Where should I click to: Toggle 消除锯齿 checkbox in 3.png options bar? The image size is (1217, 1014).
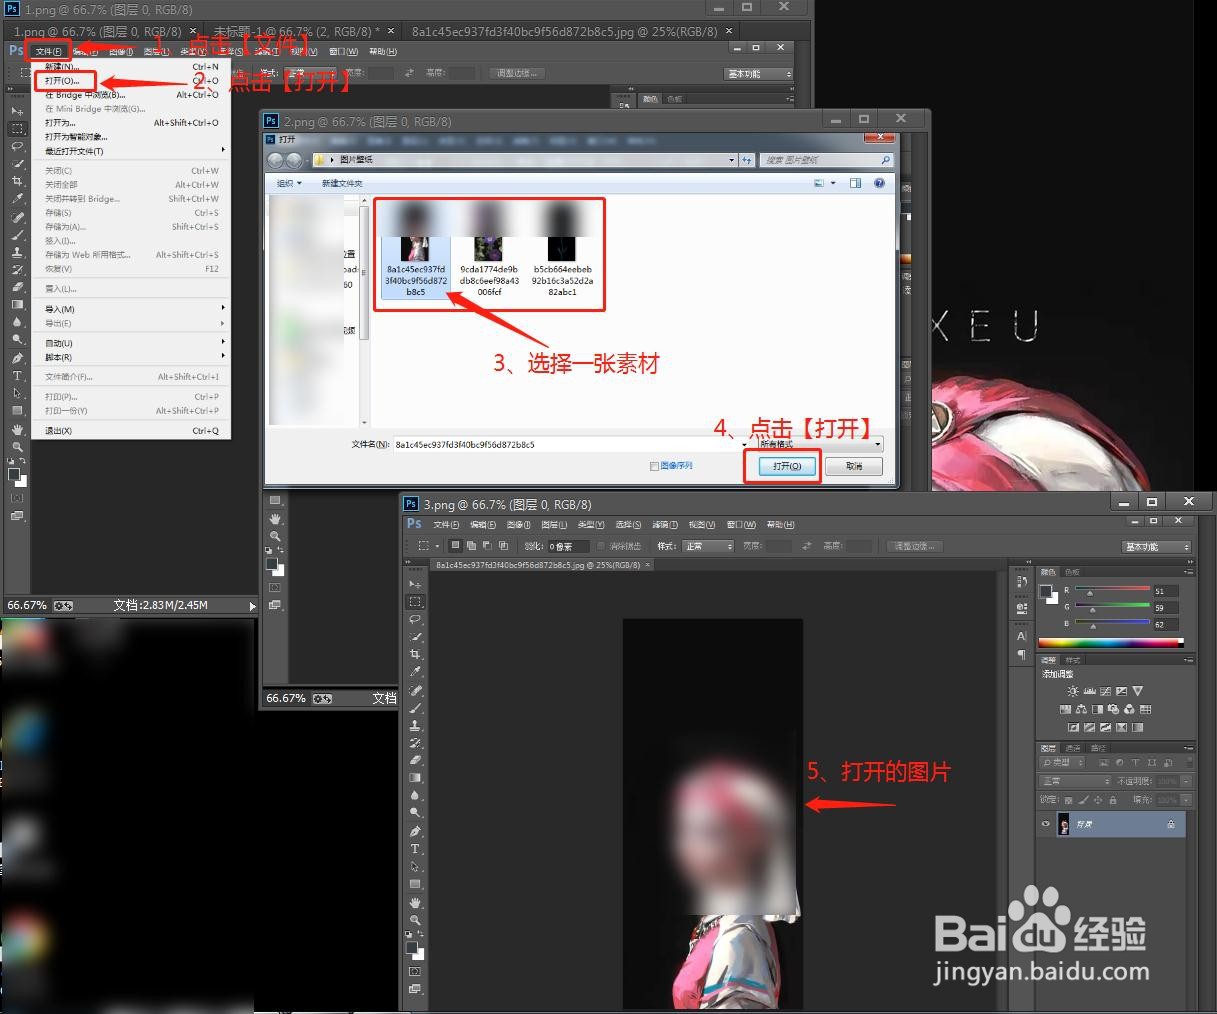pos(601,546)
